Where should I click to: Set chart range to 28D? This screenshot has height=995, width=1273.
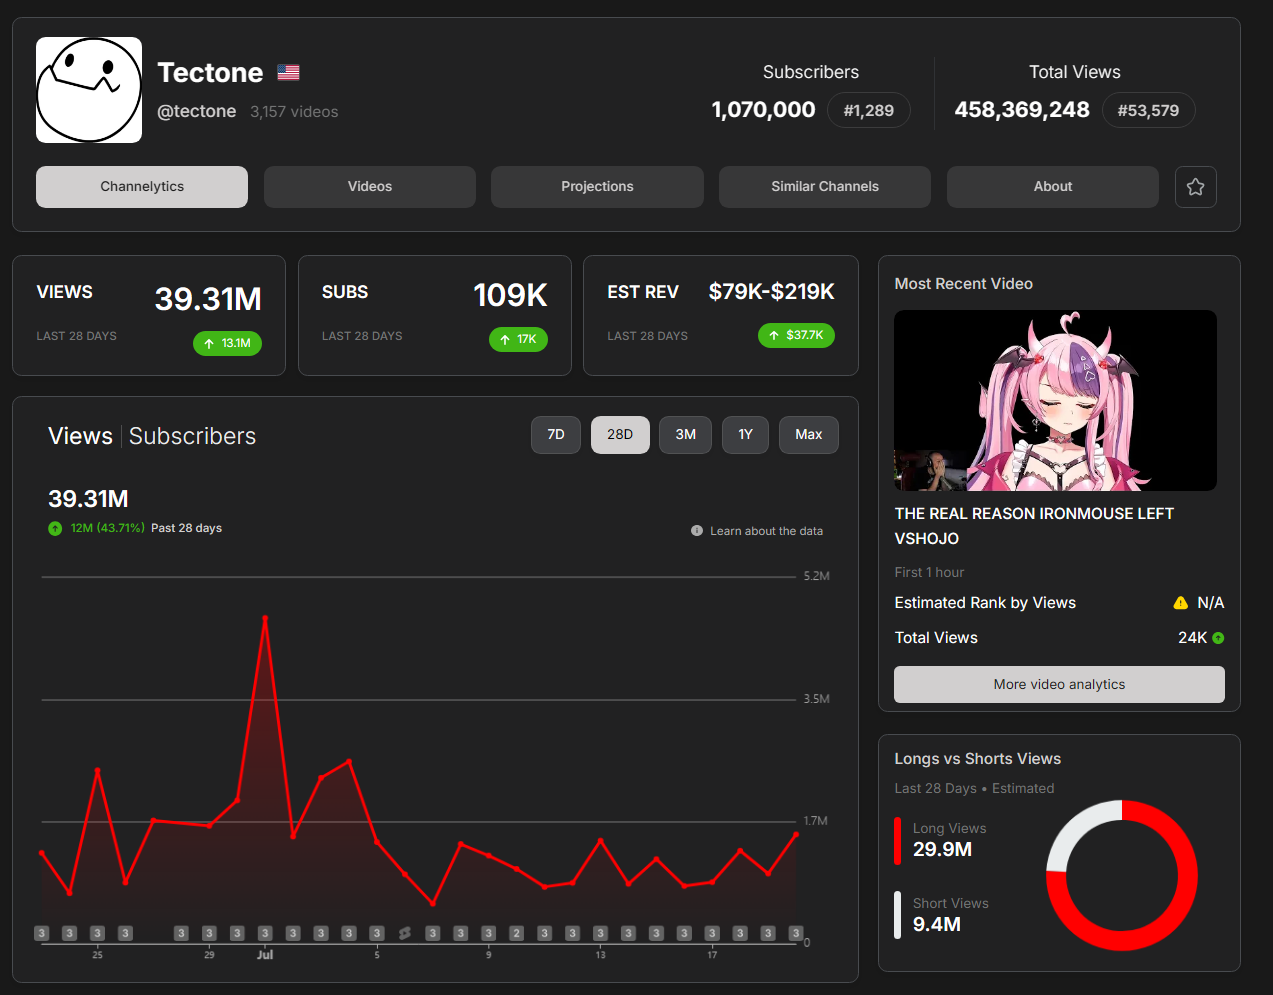(620, 435)
